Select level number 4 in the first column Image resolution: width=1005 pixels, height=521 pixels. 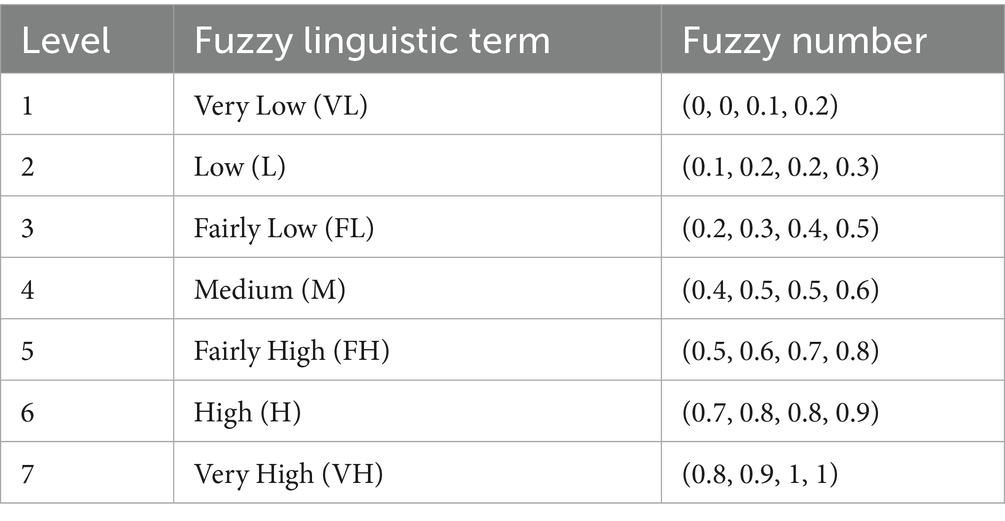[x=28, y=289]
